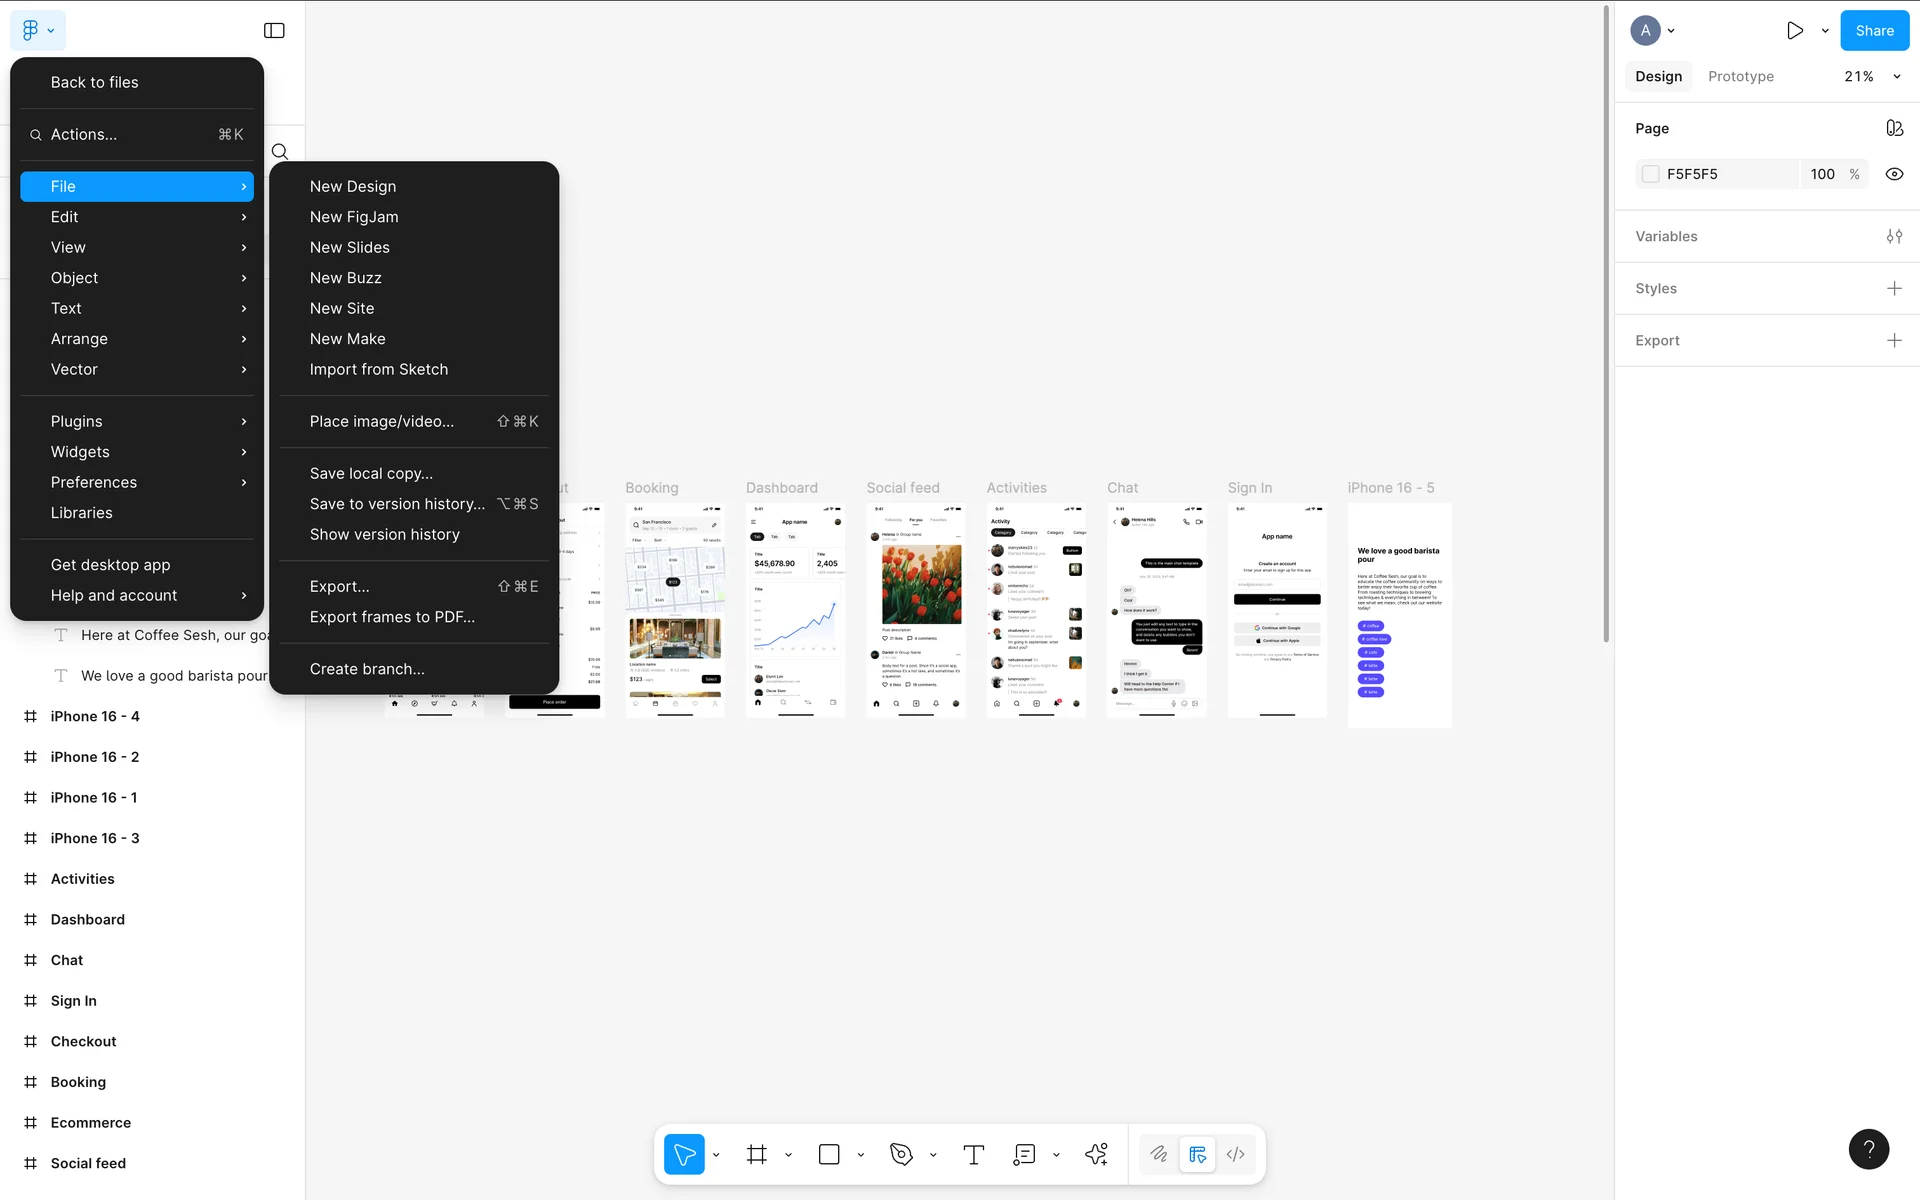The height and width of the screenshot is (1200, 1920).
Task: Toggle the Design mode switch in toolbar
Action: point(1197,1155)
